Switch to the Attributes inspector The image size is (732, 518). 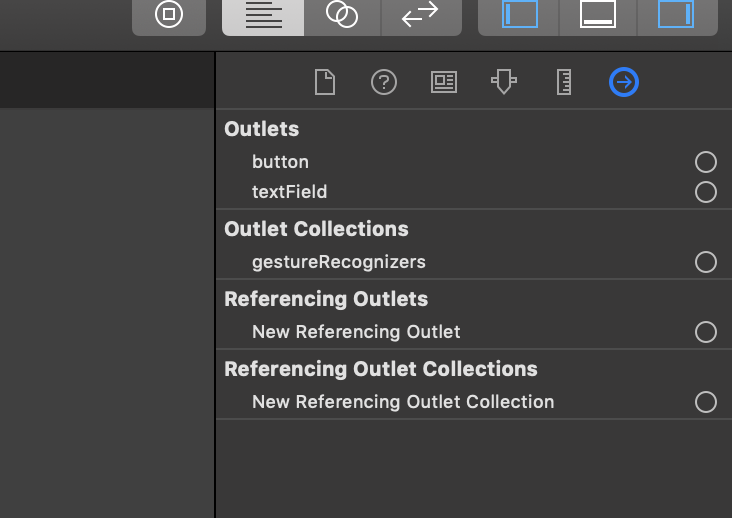pyautogui.click(x=504, y=82)
